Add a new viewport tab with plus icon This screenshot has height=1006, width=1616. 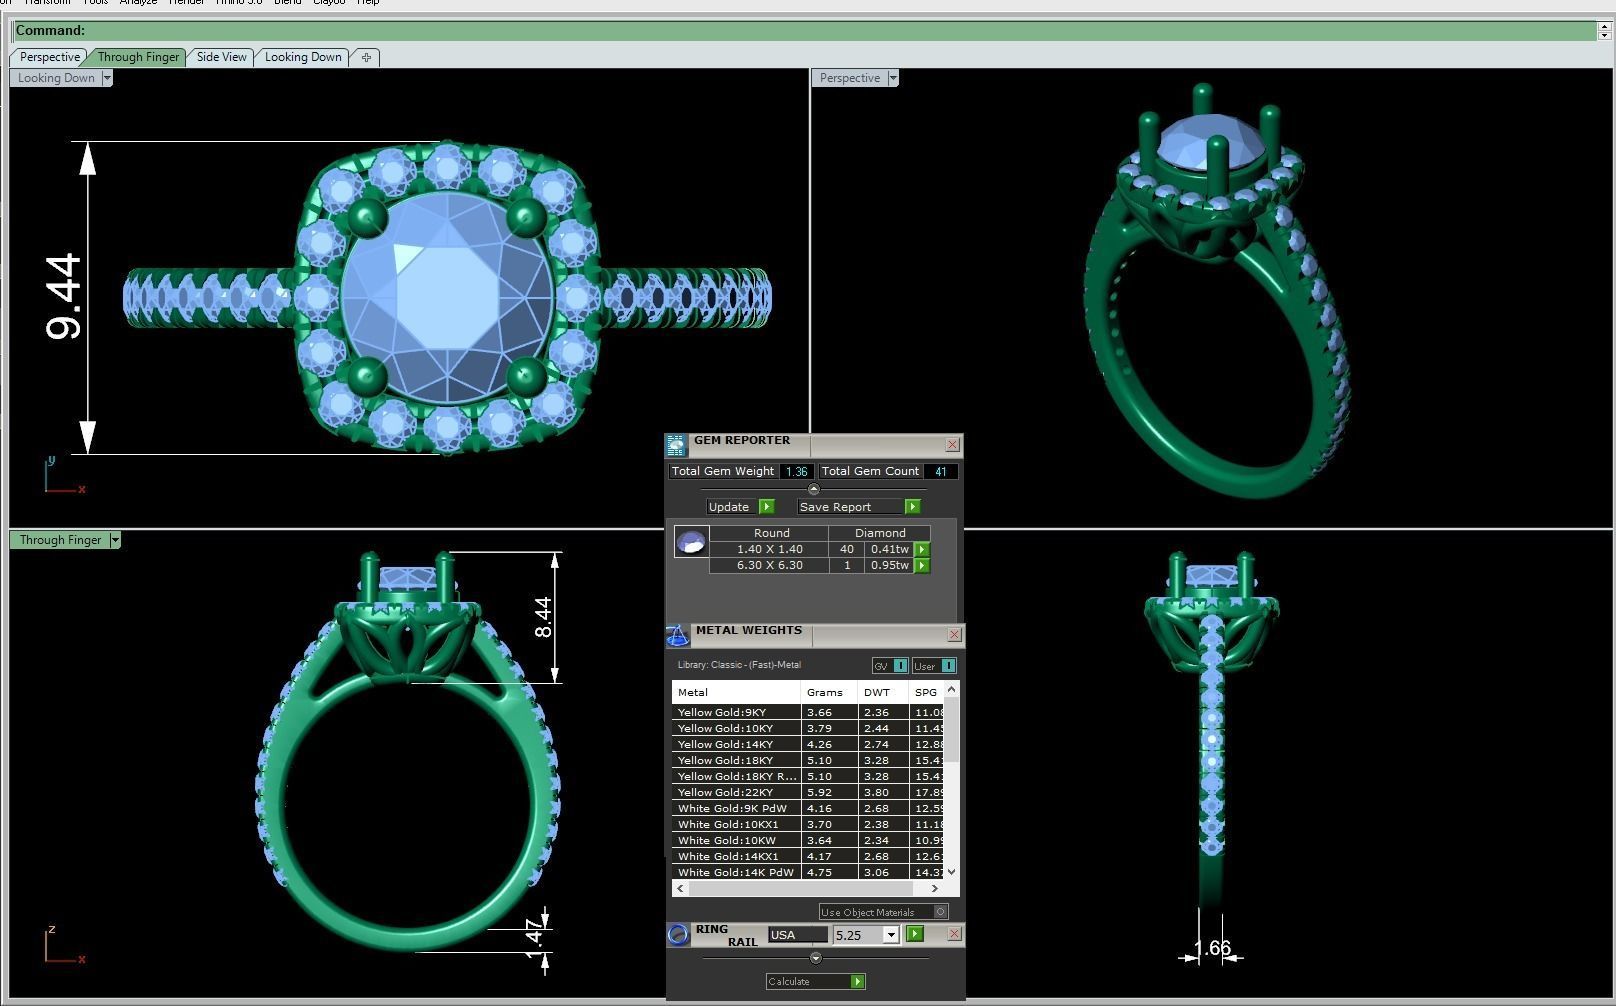[366, 57]
